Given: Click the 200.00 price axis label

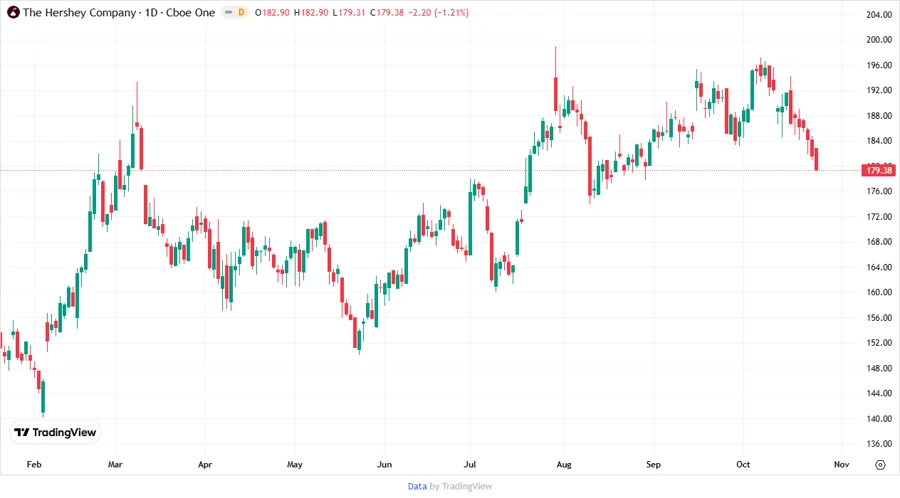Looking at the screenshot, I should 879,40.
